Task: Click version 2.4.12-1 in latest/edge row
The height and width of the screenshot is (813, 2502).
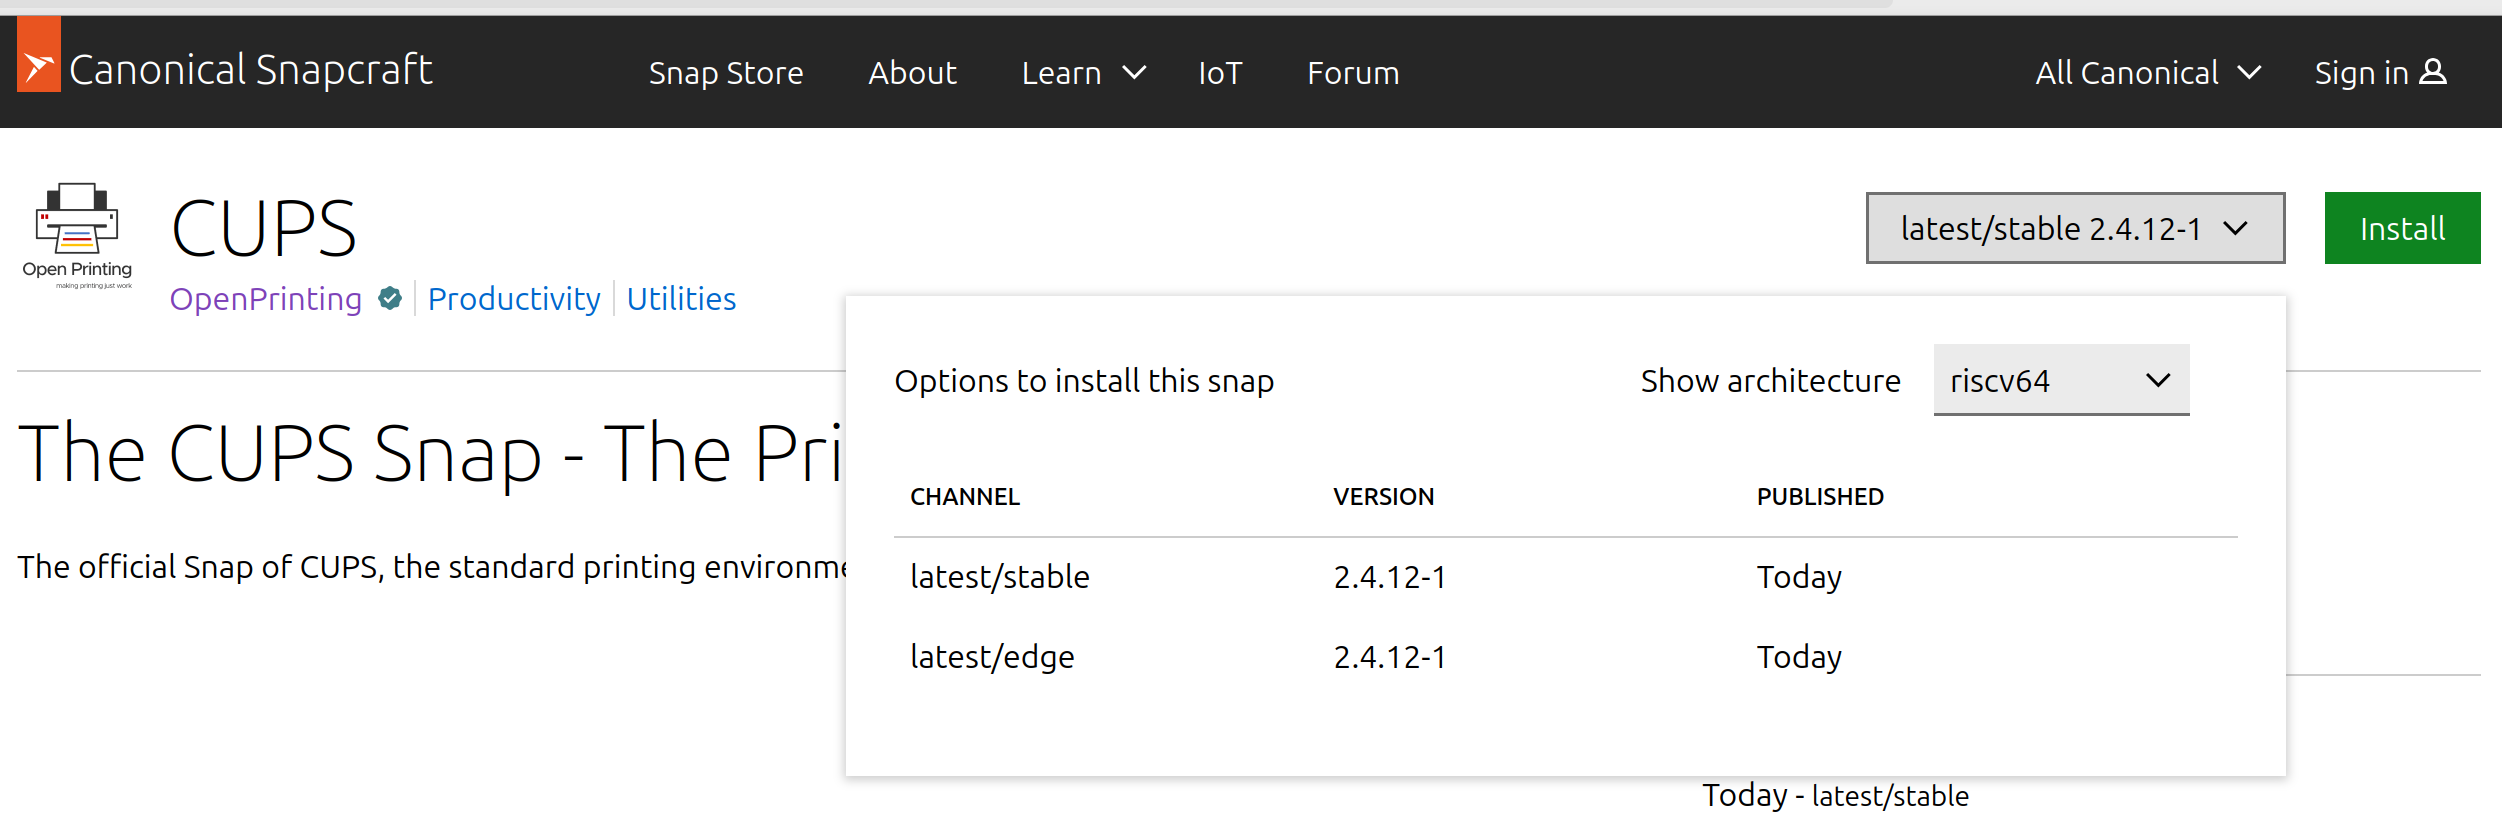Action: (1389, 657)
